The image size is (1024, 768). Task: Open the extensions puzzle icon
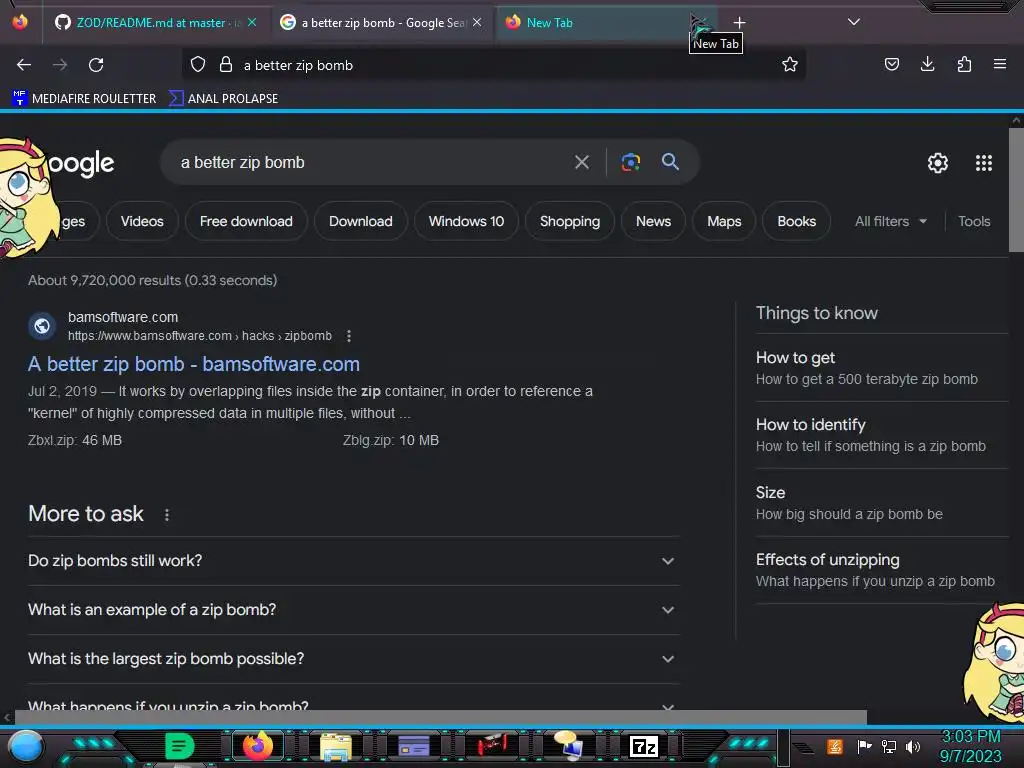[964, 64]
